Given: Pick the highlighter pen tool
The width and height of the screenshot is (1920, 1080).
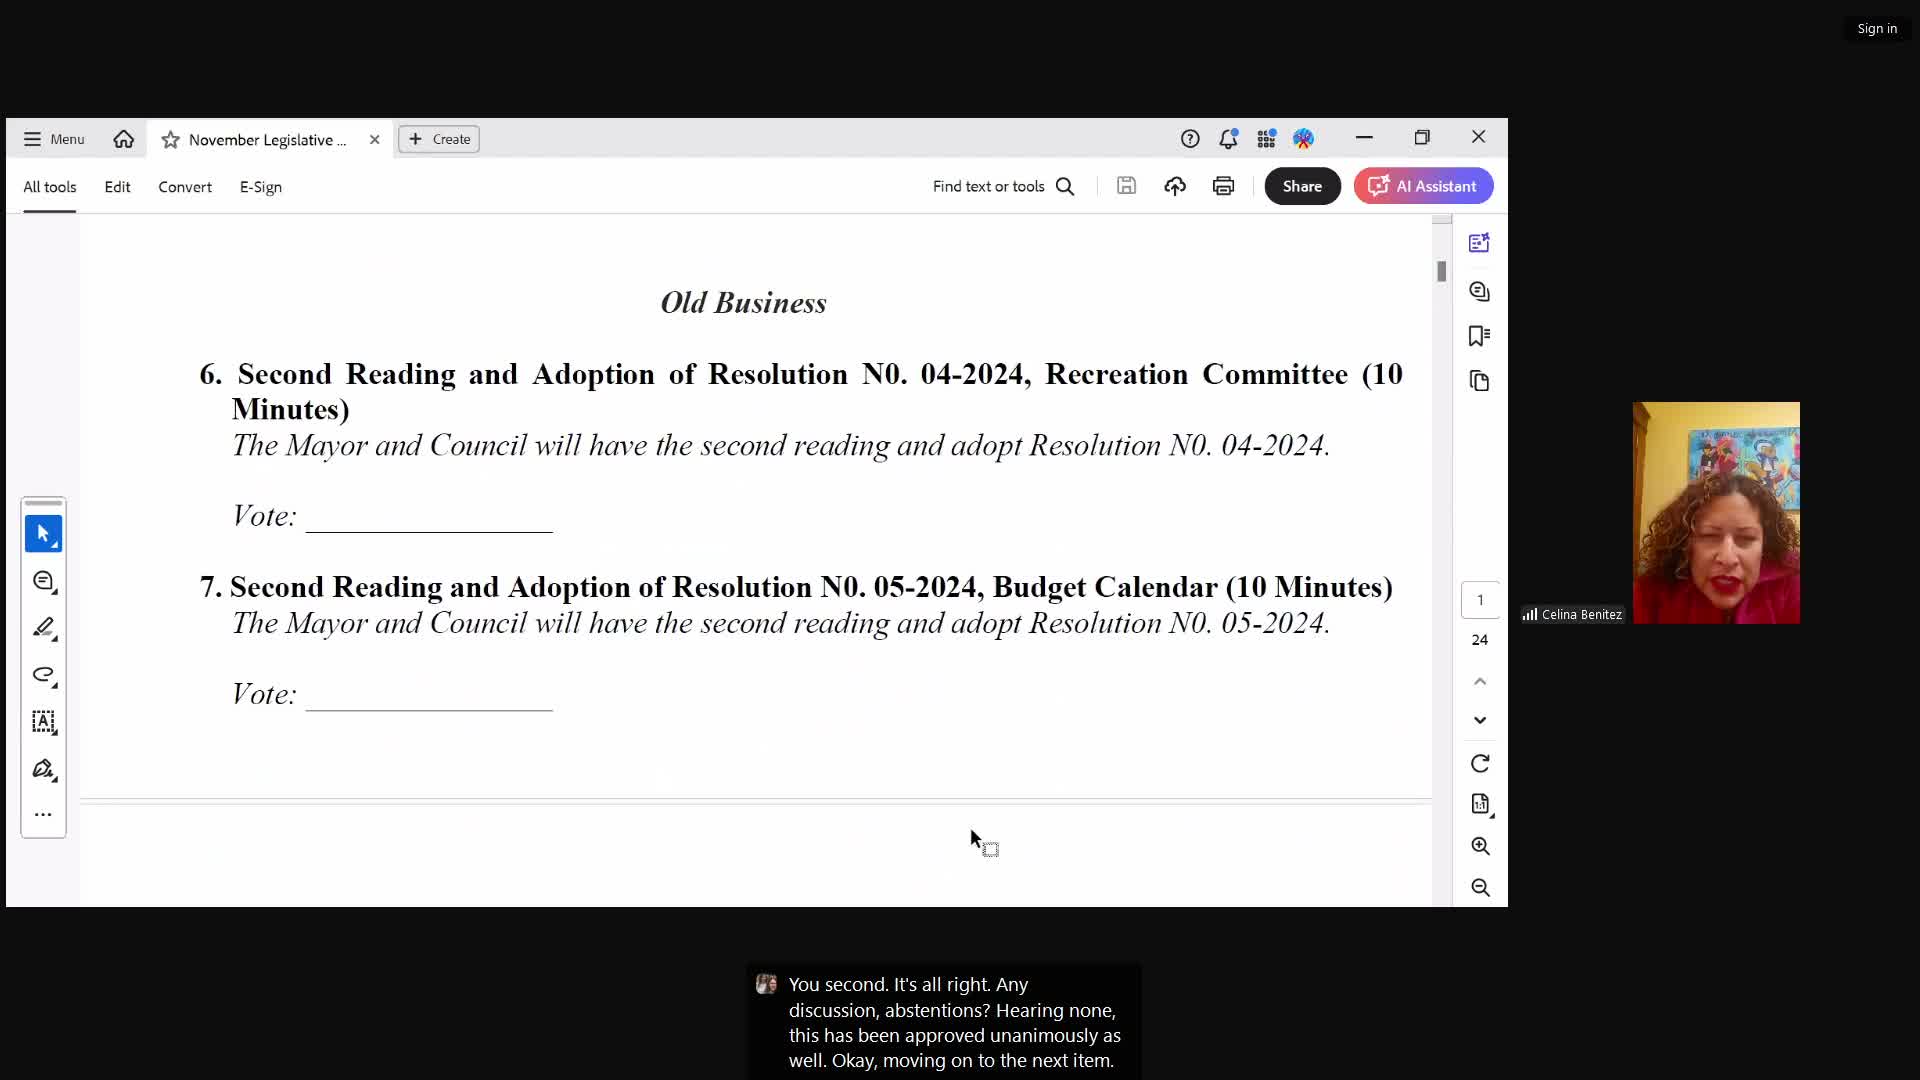Looking at the screenshot, I should coord(43,628).
